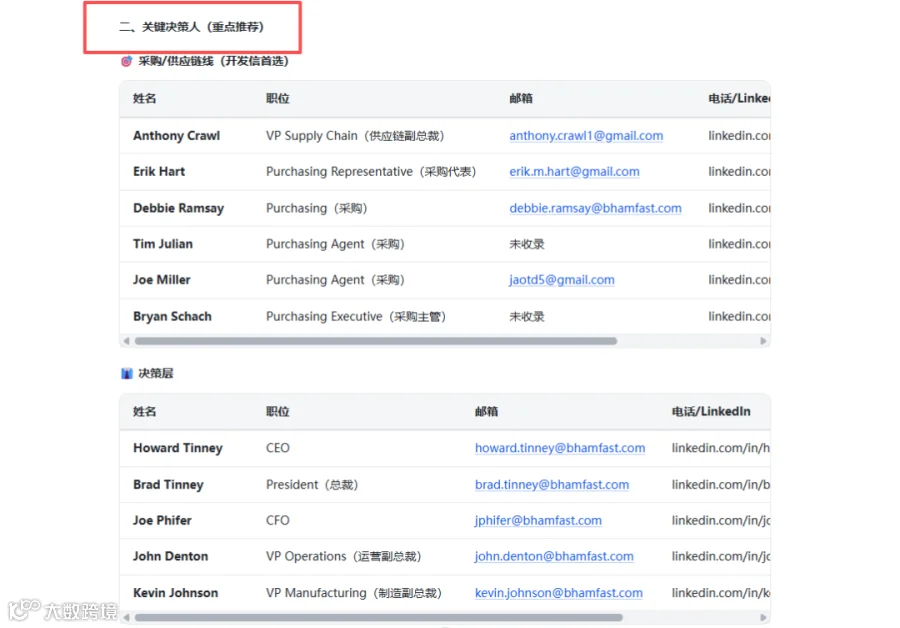Select the name Kevin Johnson
The height and width of the screenshot is (628, 900).
click(176, 592)
